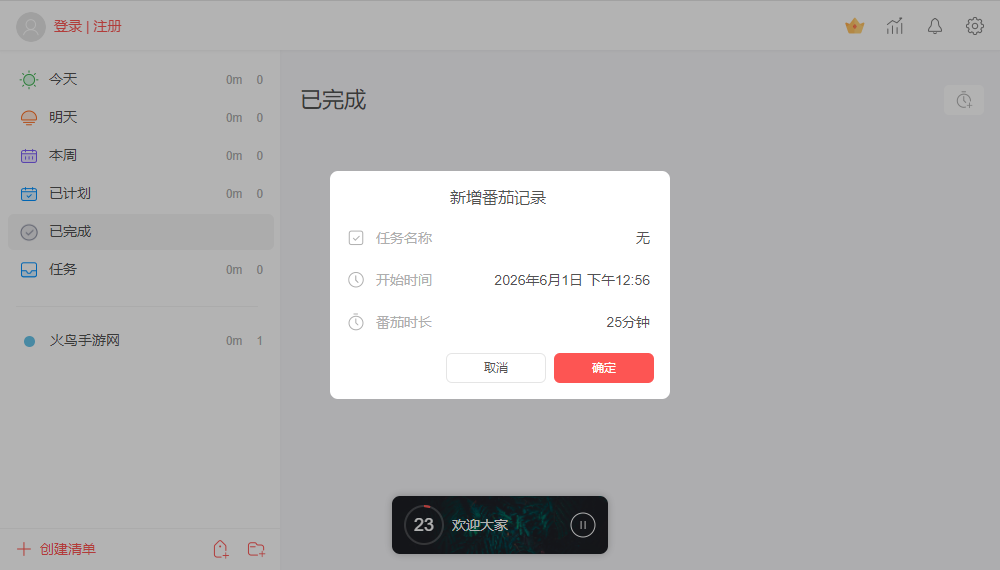Click the add folder icon
Viewport: 1000px width, 570px height.
[256, 549]
